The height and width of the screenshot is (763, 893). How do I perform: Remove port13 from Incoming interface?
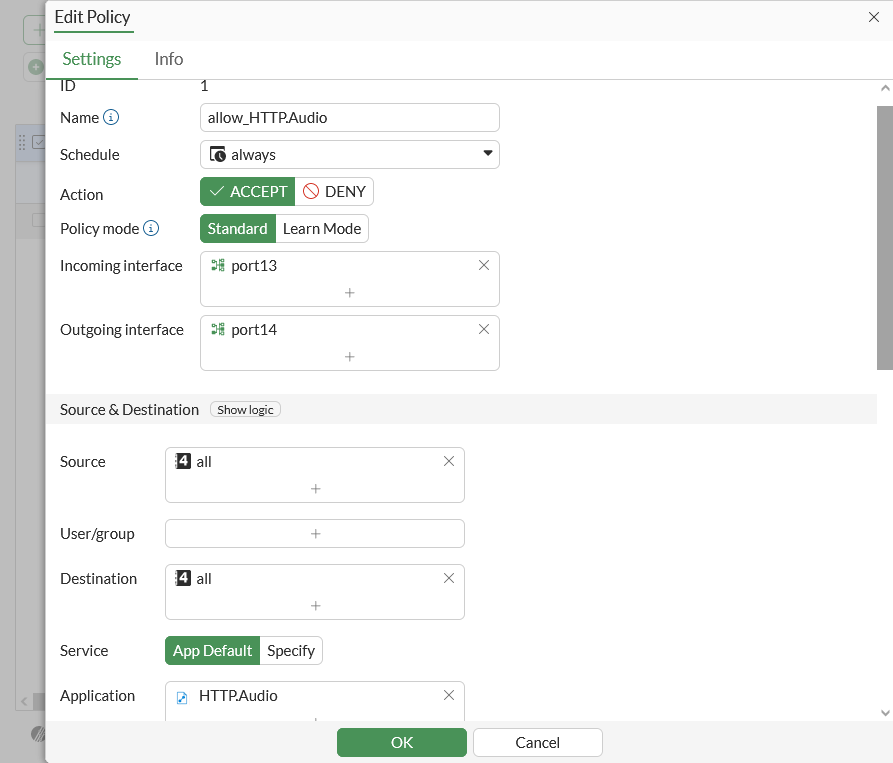(x=484, y=265)
